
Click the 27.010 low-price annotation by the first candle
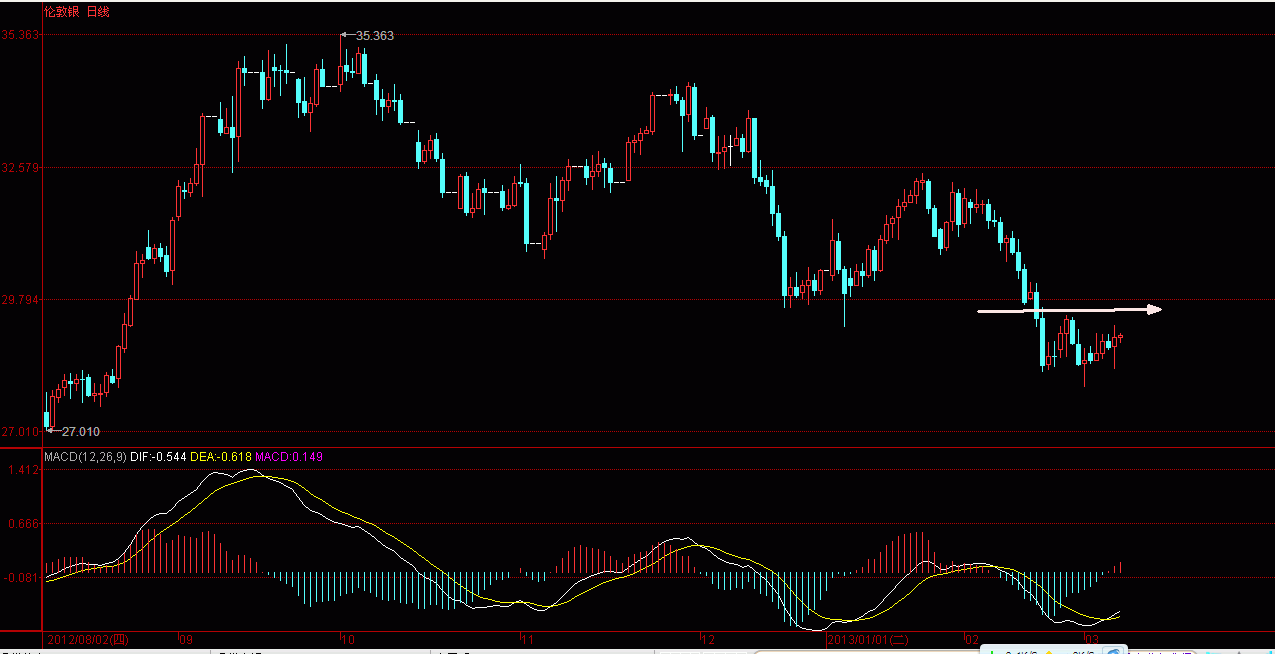pyautogui.click(x=81, y=431)
